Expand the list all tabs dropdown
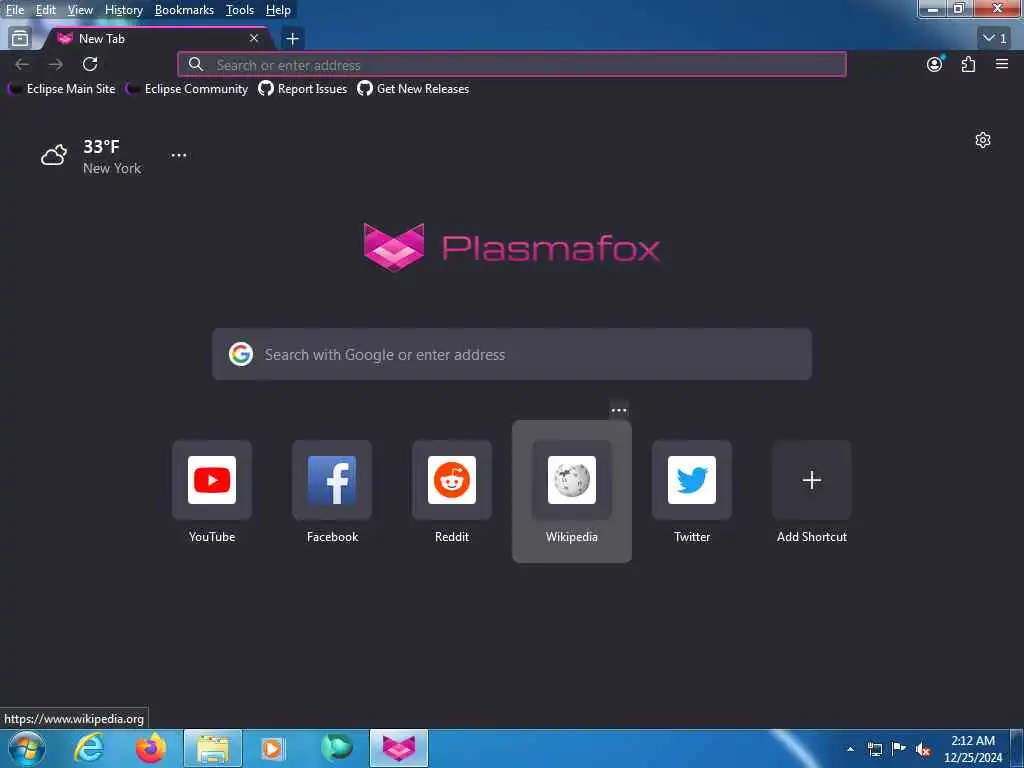The width and height of the screenshot is (1024, 768). click(x=995, y=39)
